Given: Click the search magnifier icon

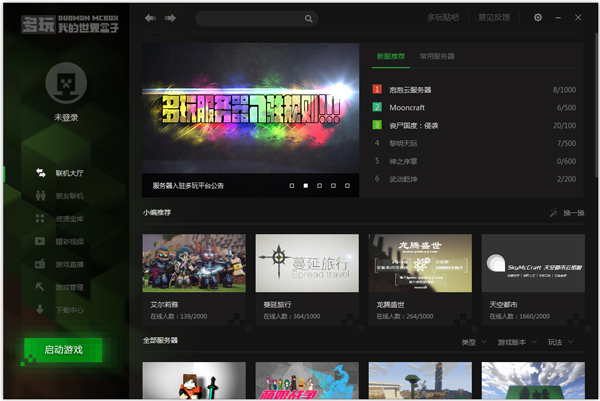Looking at the screenshot, I should click(308, 19).
